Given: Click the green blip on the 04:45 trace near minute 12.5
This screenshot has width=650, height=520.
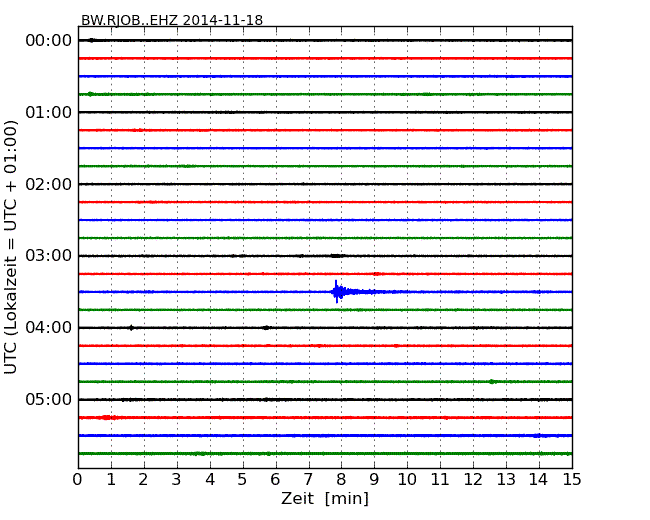Looking at the screenshot, I should [492, 381].
